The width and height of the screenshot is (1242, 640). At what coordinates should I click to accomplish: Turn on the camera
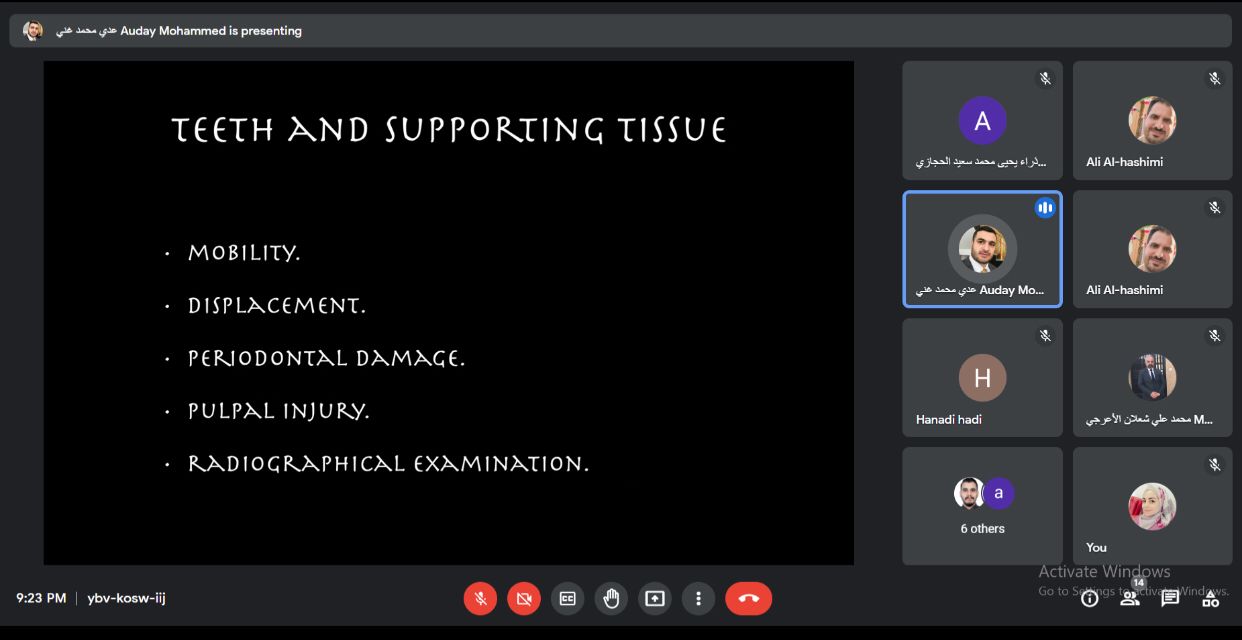pyautogui.click(x=524, y=598)
